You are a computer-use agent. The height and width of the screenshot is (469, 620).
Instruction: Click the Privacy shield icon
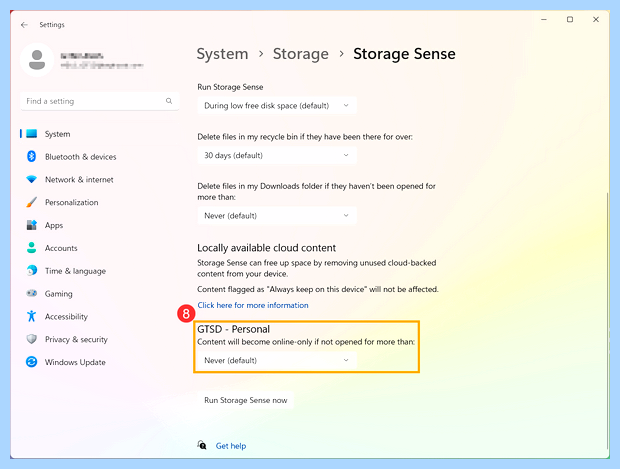(x=32, y=339)
